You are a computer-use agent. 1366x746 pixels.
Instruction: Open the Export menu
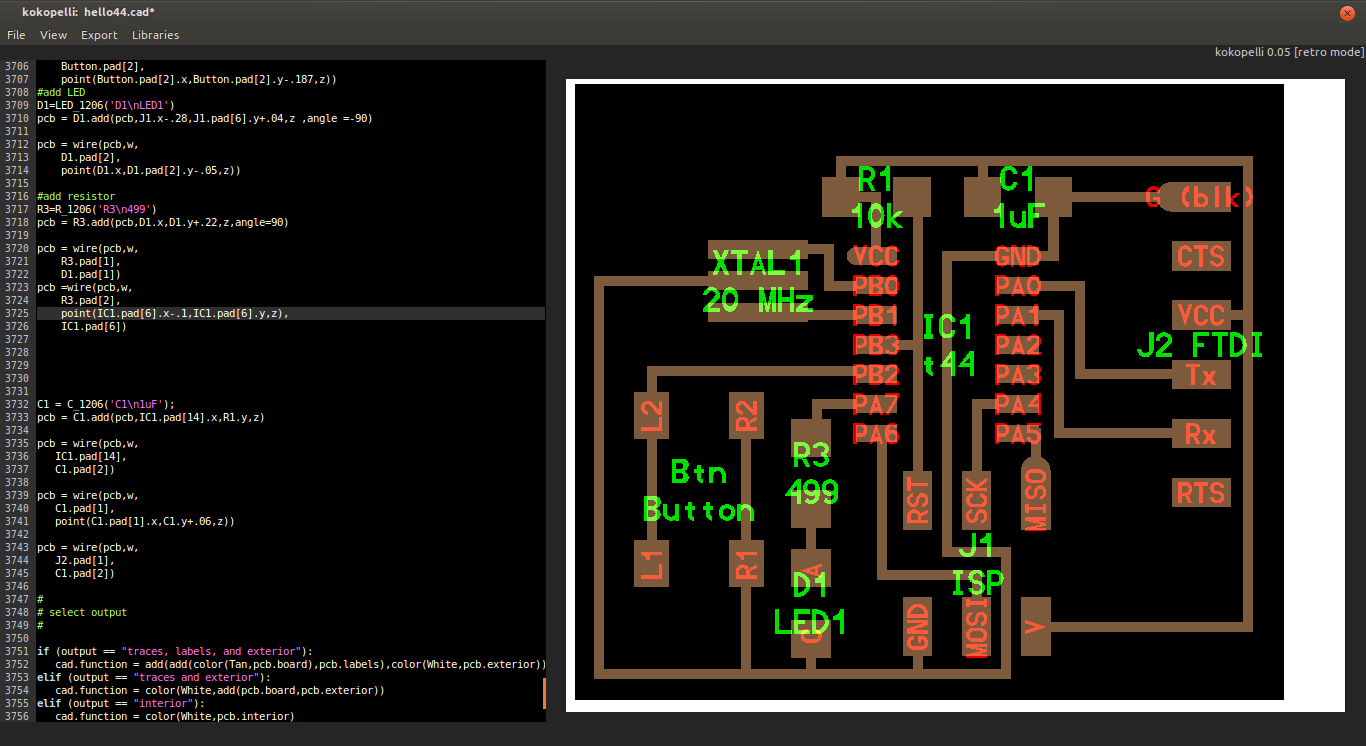(x=100, y=35)
